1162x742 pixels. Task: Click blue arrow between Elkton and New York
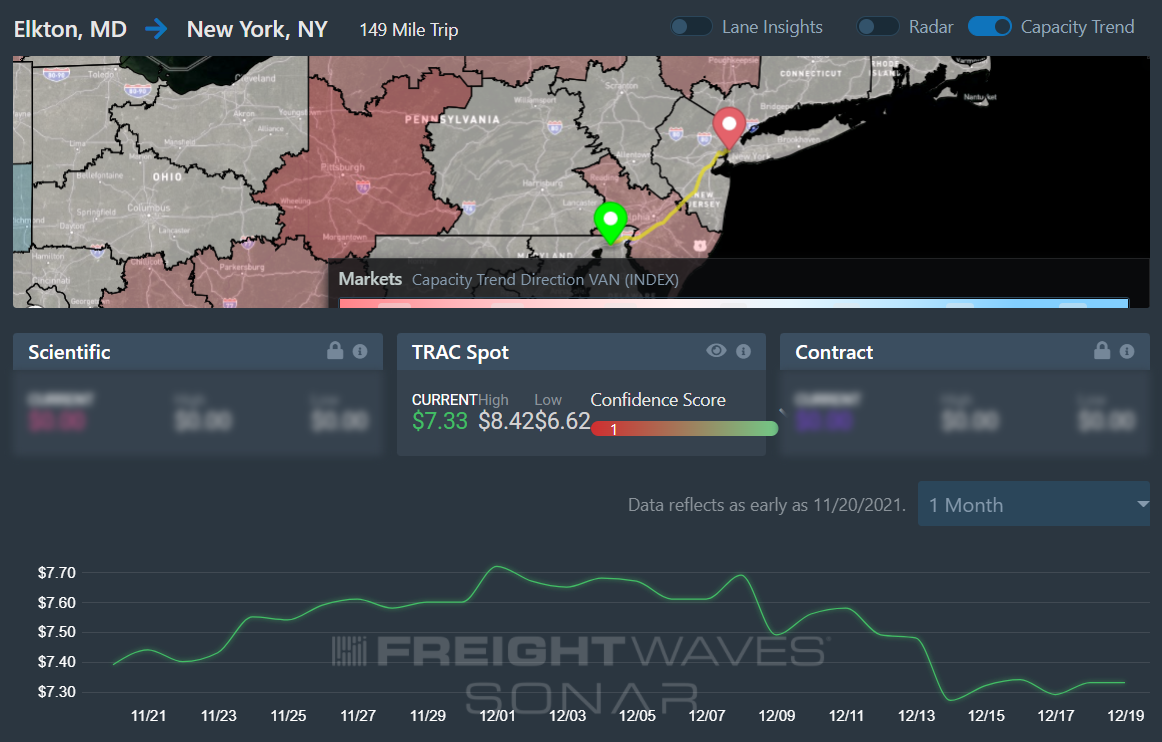[x=156, y=30]
